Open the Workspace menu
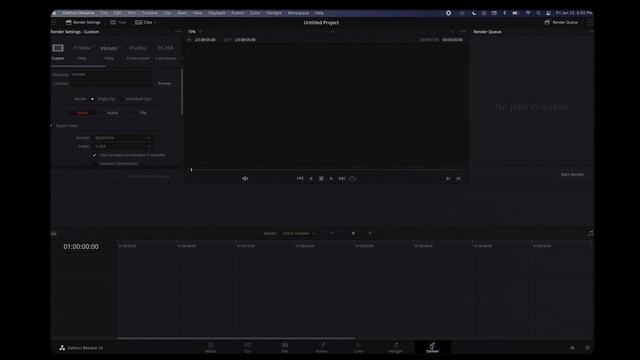 pyautogui.click(x=298, y=13)
